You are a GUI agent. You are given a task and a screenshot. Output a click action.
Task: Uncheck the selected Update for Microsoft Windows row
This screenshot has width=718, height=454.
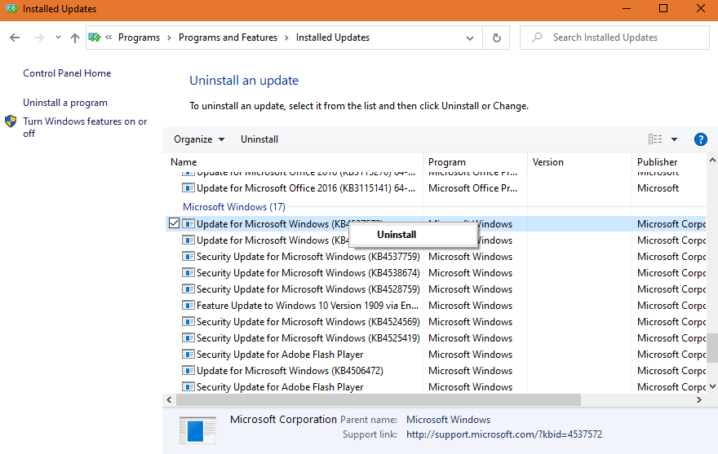coord(174,223)
